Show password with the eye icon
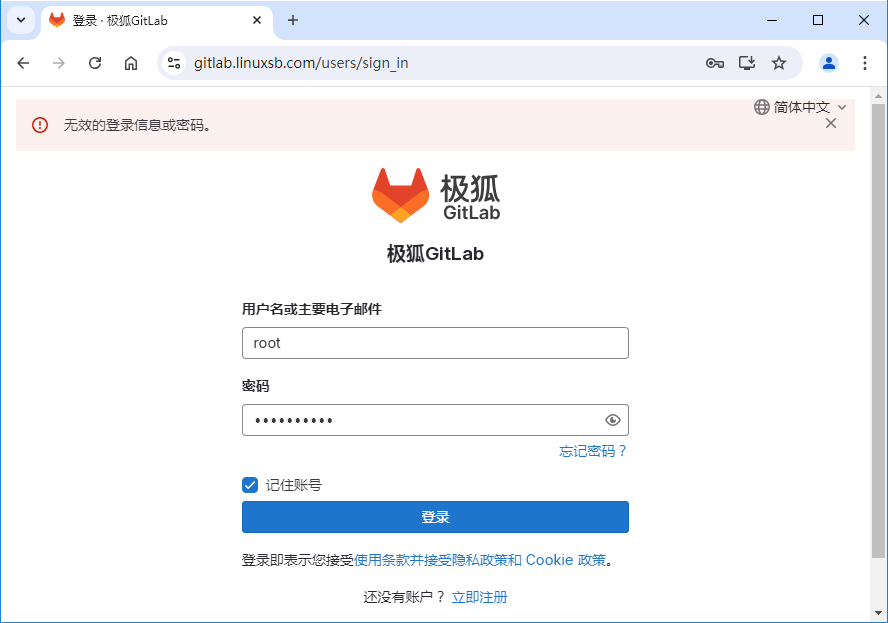 pyautogui.click(x=612, y=420)
